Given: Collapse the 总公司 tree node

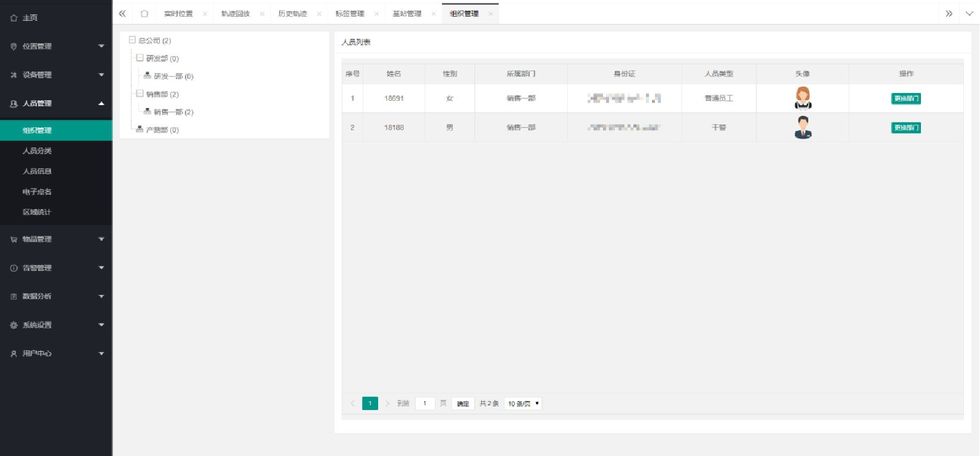Looking at the screenshot, I should click(x=132, y=40).
